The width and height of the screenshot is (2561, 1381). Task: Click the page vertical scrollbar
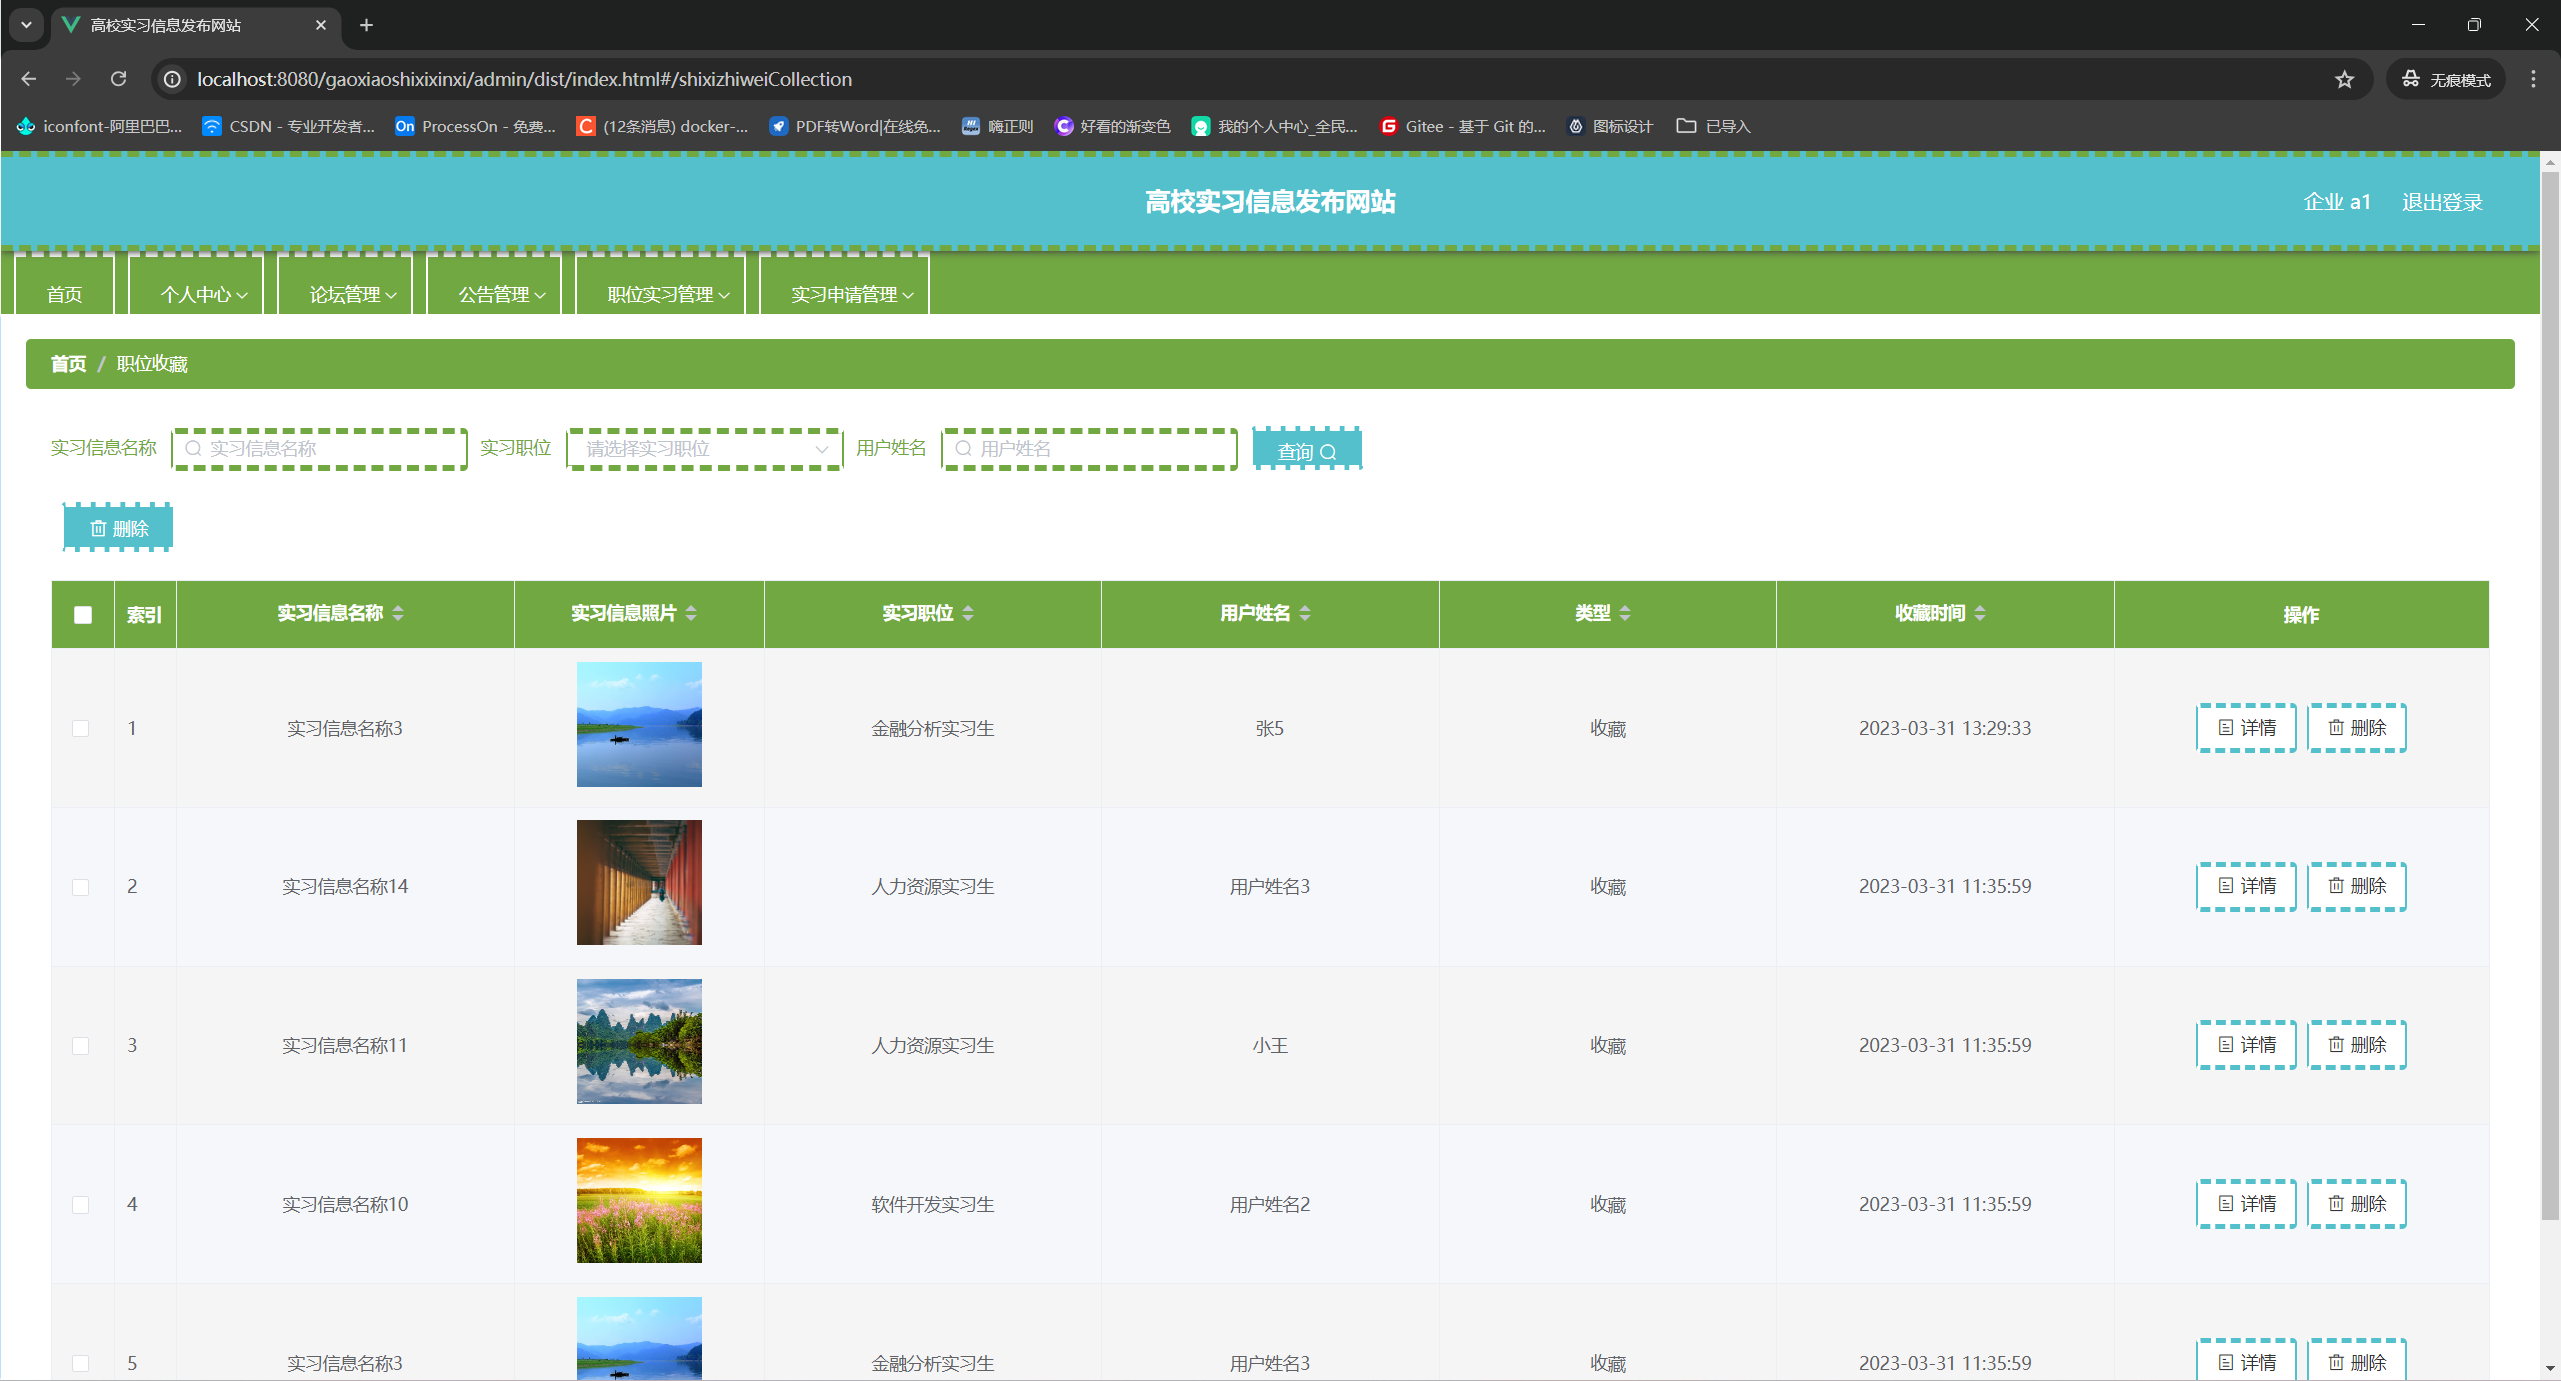[x=2549, y=700]
